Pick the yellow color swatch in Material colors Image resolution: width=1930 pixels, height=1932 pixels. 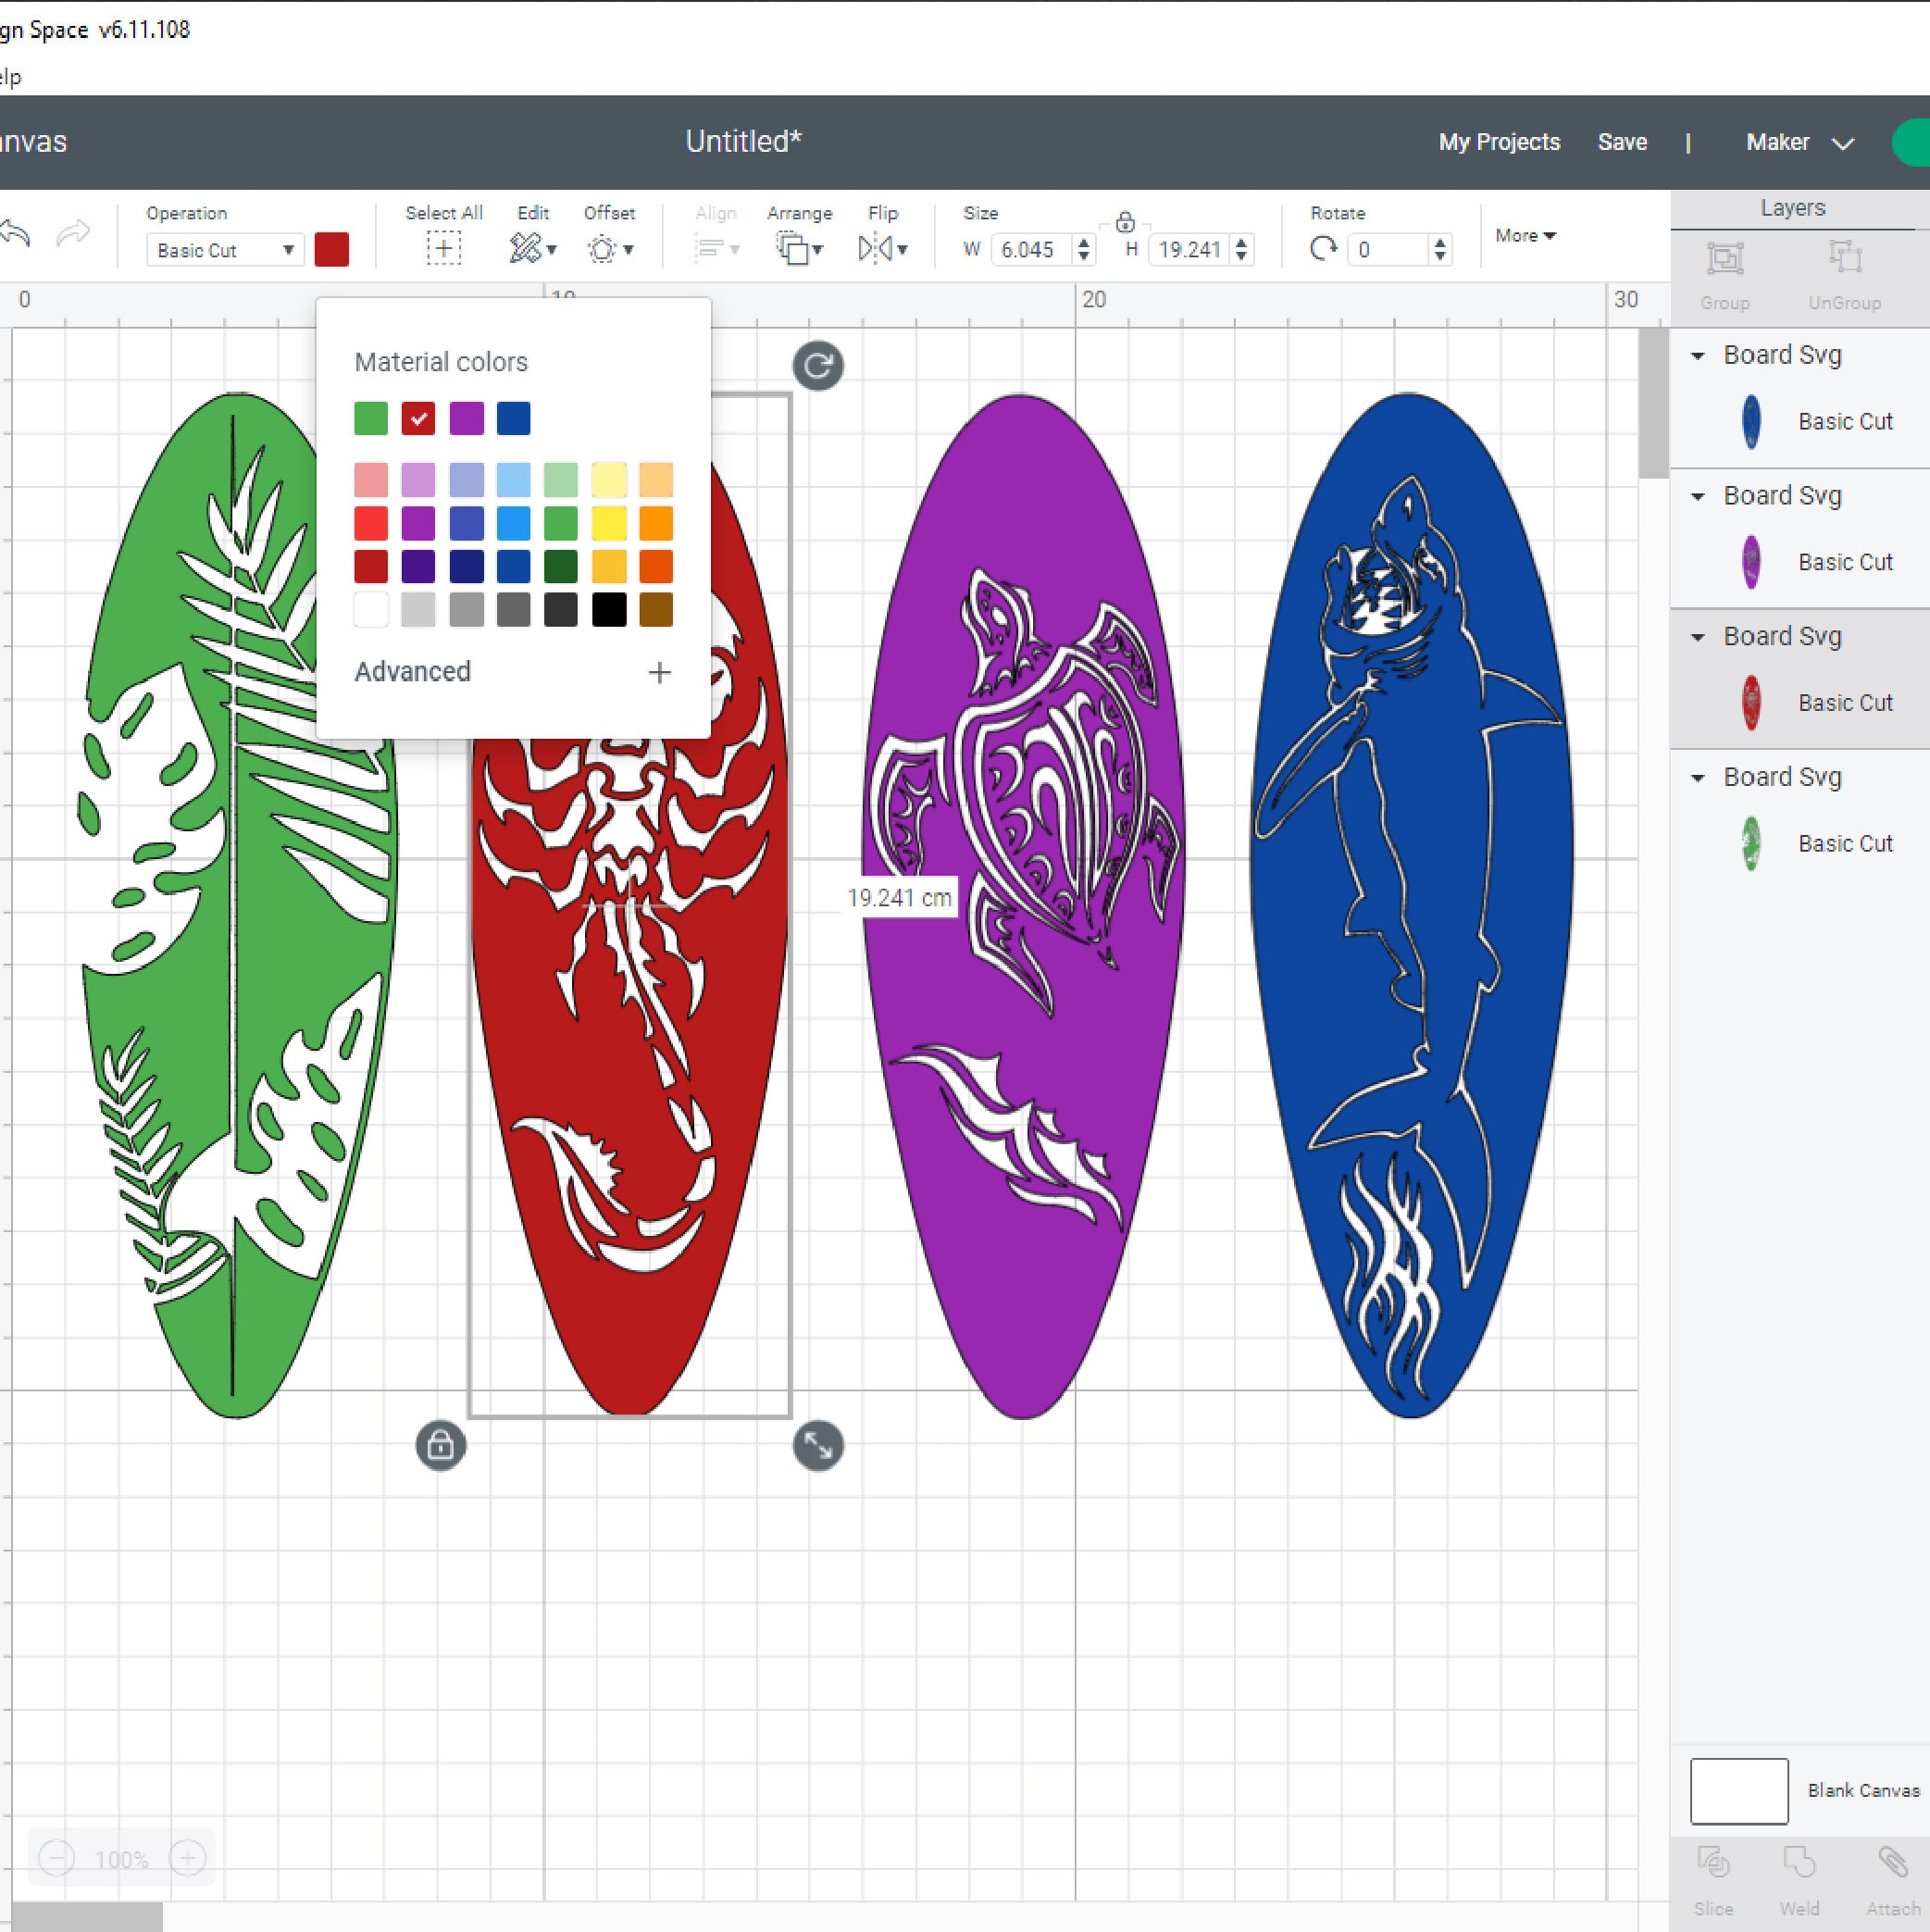click(x=609, y=524)
